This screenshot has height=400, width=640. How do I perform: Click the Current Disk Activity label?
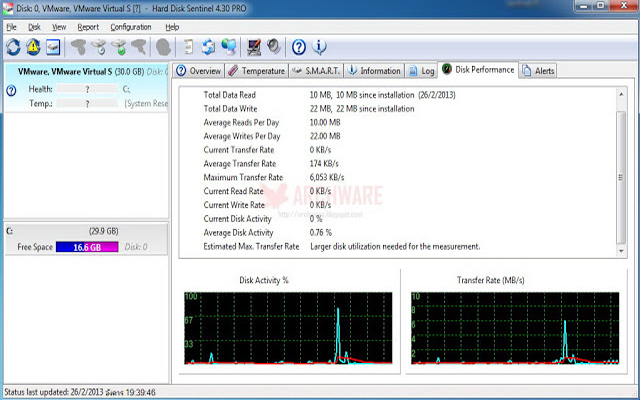238,219
